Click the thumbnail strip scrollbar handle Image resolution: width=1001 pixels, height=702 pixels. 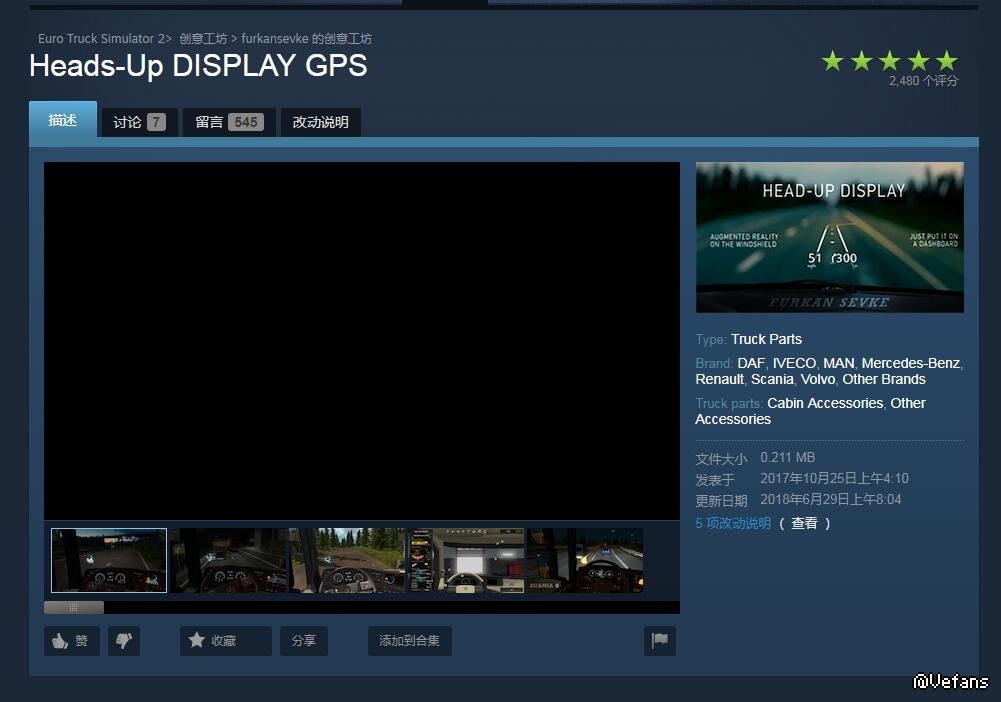[x=73, y=607]
